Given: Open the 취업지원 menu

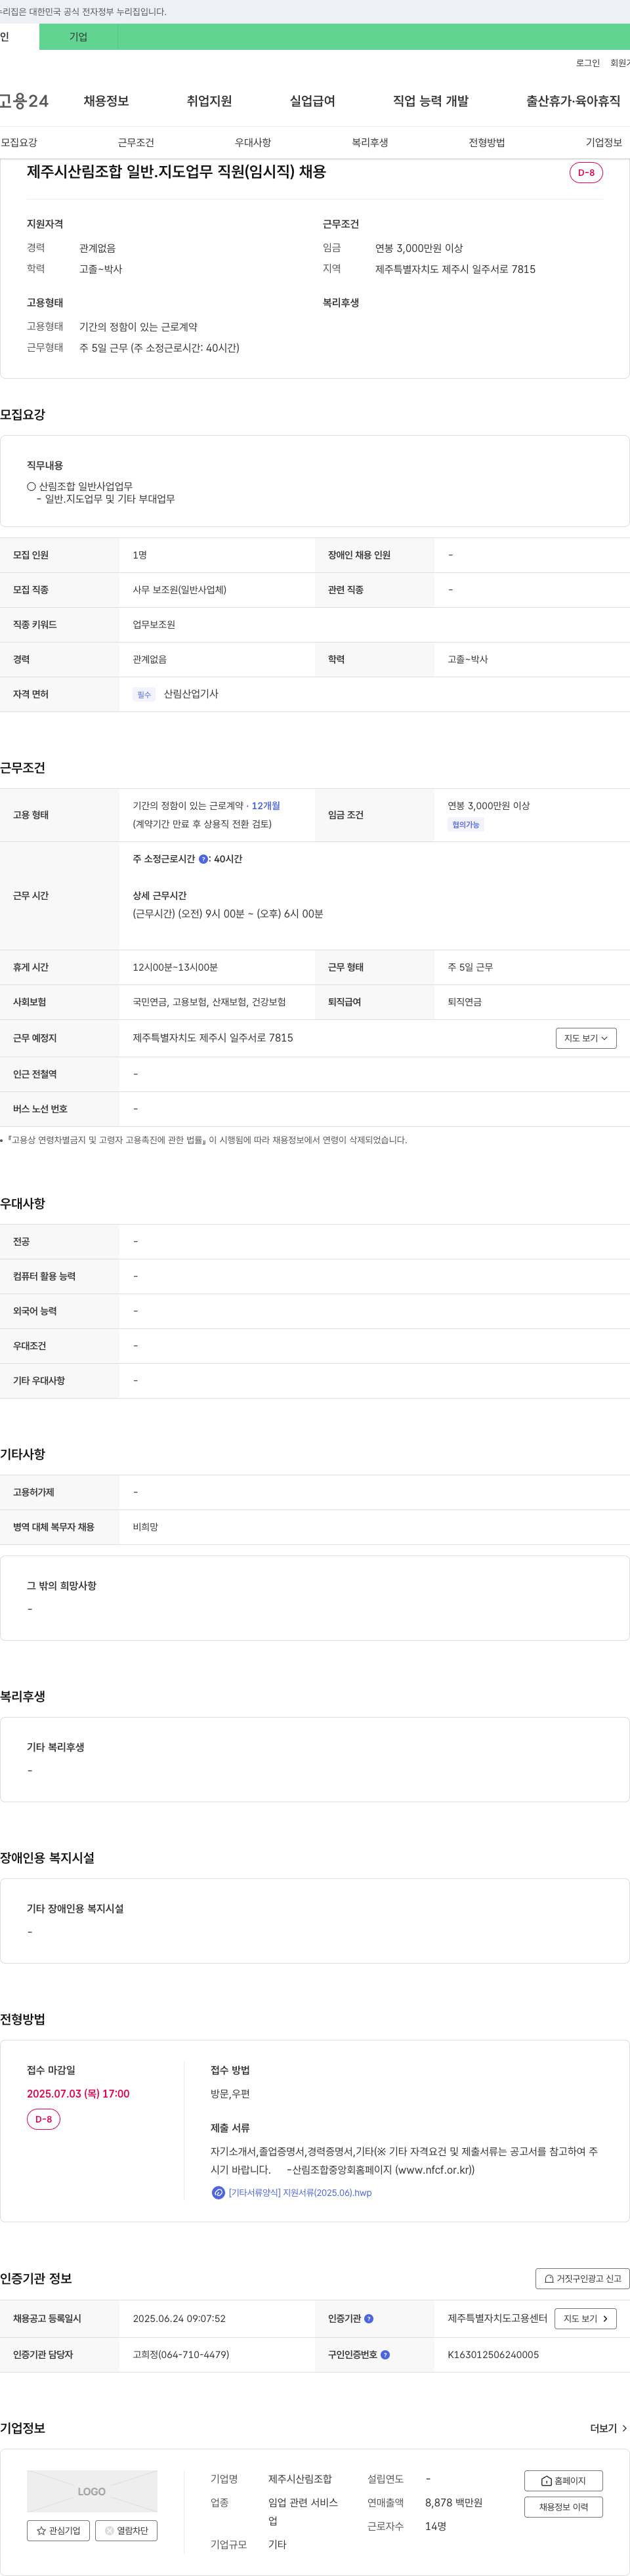Looking at the screenshot, I should (209, 101).
